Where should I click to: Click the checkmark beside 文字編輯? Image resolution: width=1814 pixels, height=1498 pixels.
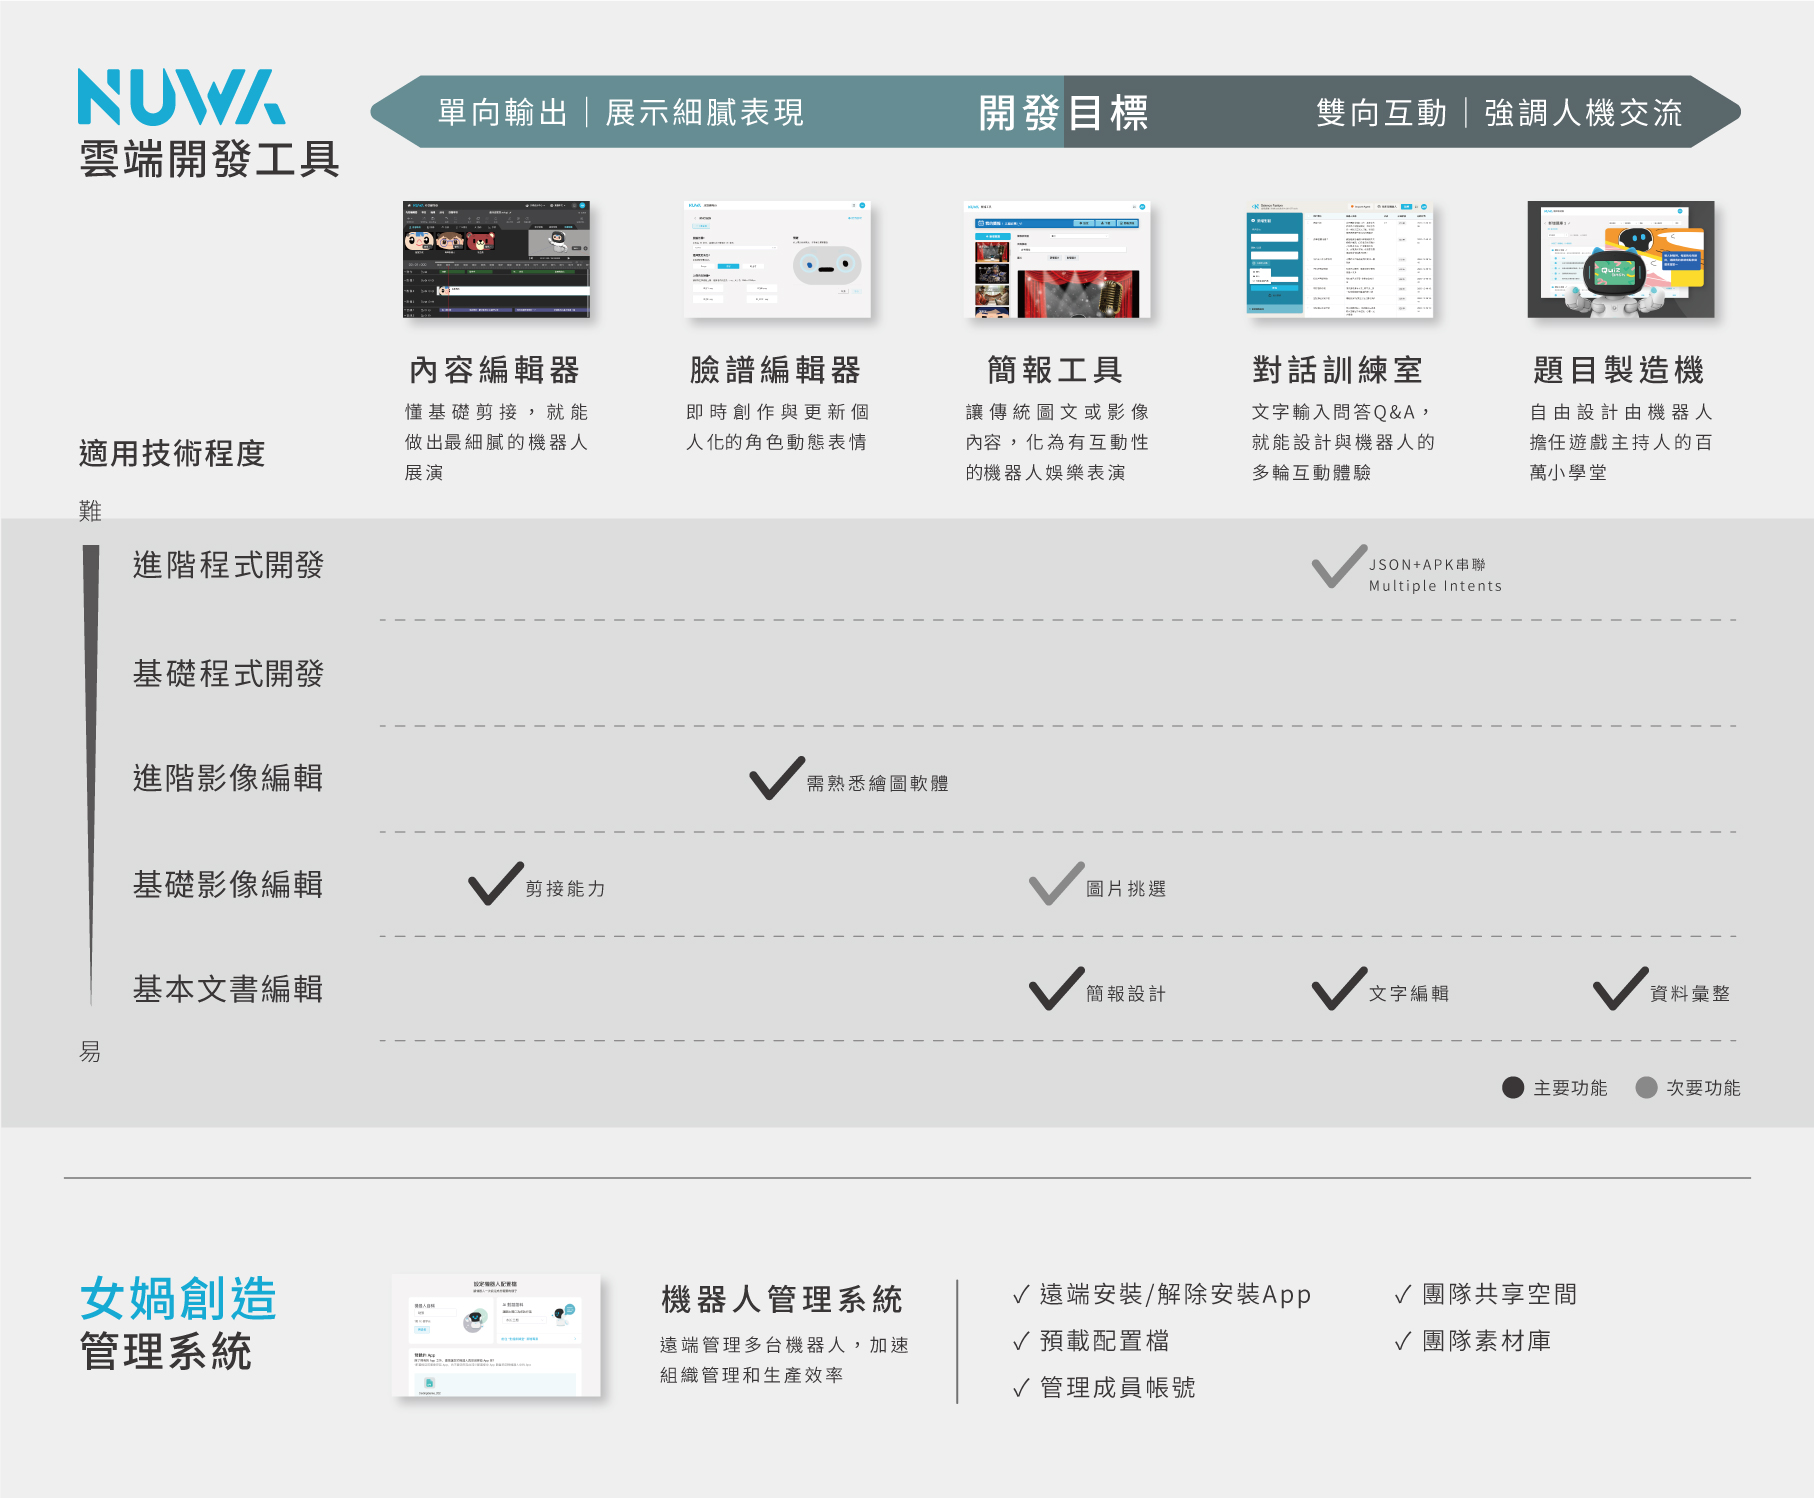click(x=1339, y=988)
